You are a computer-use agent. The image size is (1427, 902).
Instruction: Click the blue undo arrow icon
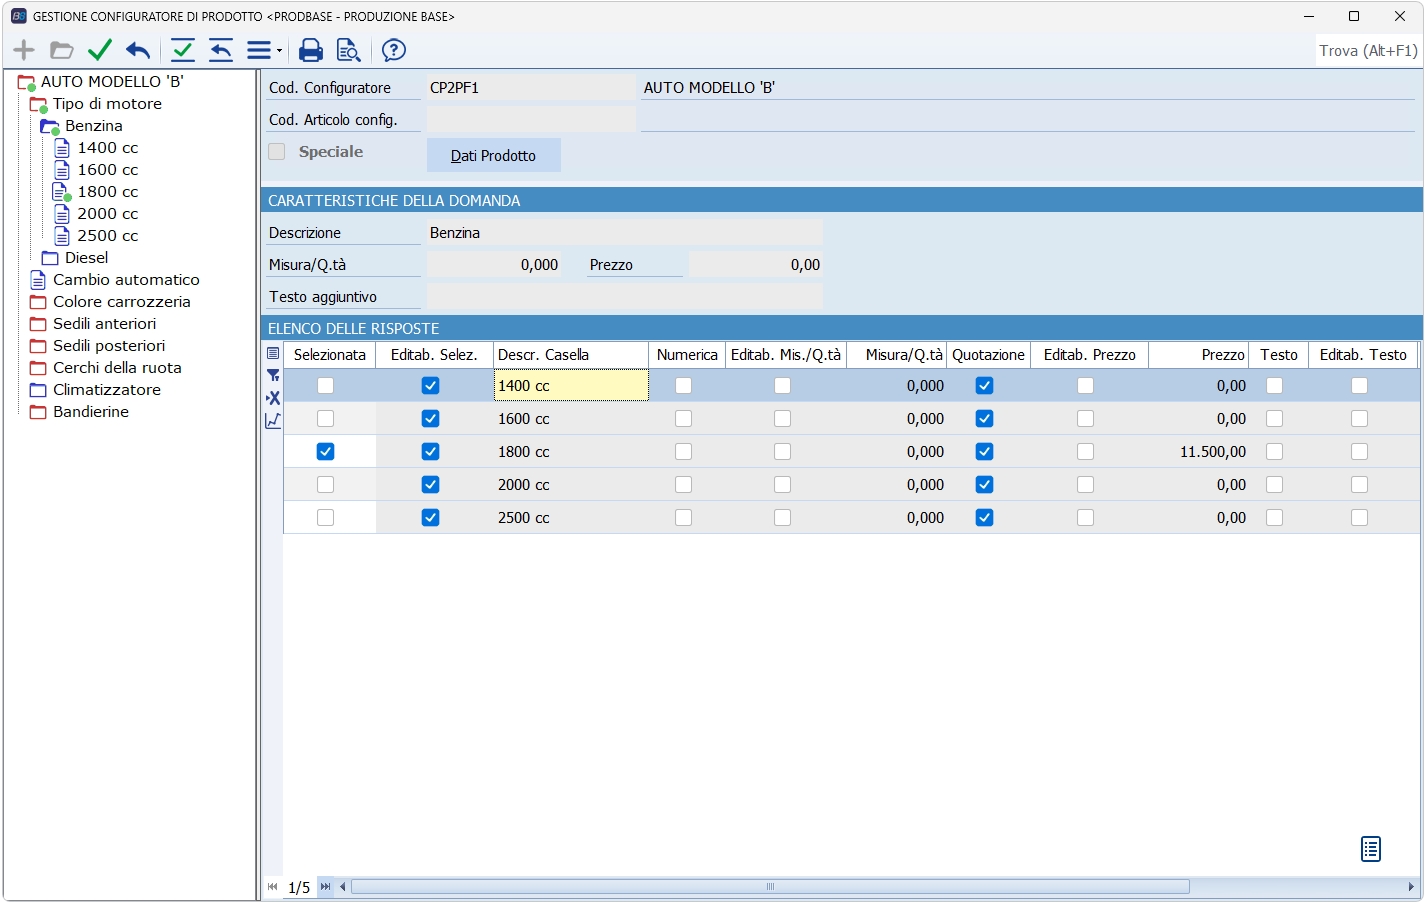[x=138, y=50]
